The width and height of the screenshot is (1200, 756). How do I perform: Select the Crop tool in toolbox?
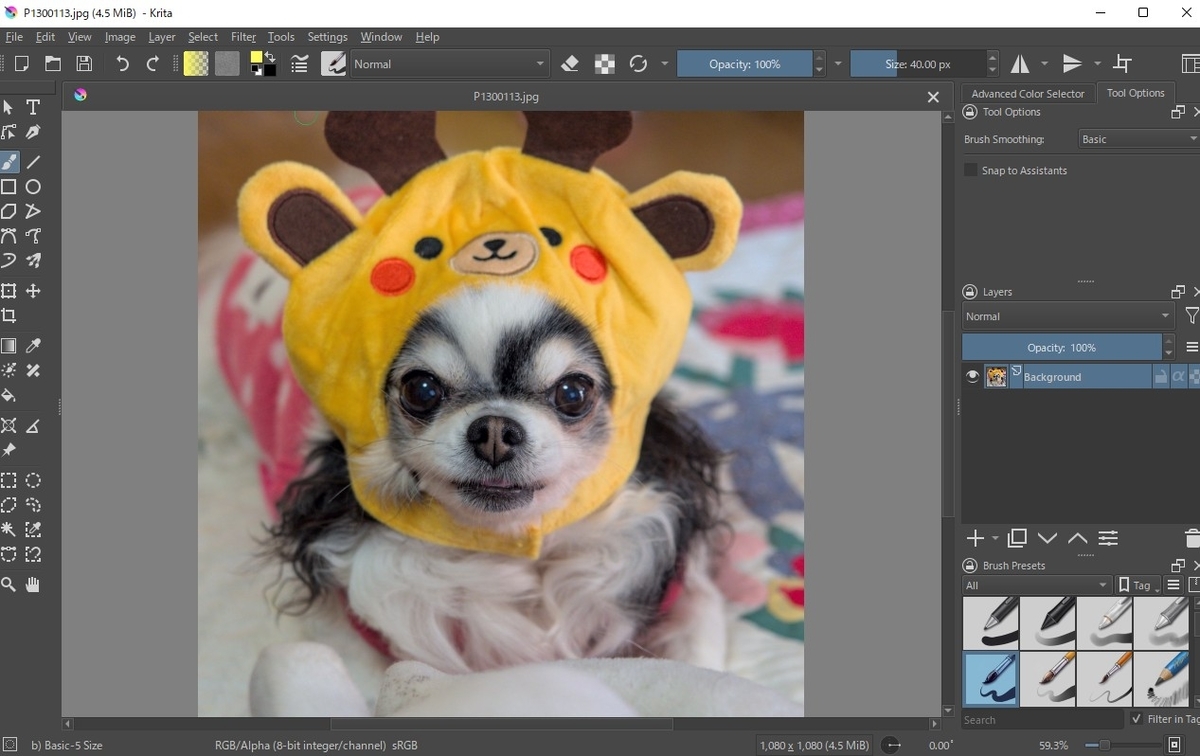(8, 315)
